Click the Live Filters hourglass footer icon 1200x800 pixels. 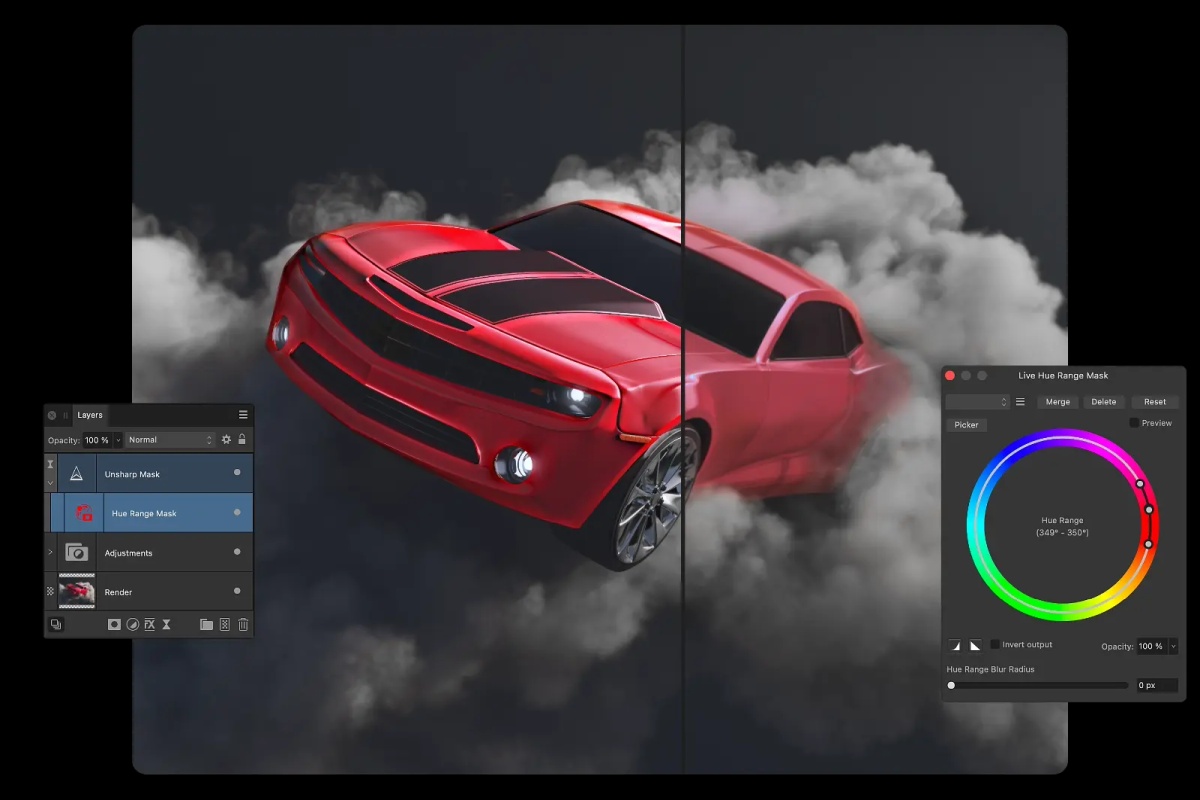(x=166, y=625)
